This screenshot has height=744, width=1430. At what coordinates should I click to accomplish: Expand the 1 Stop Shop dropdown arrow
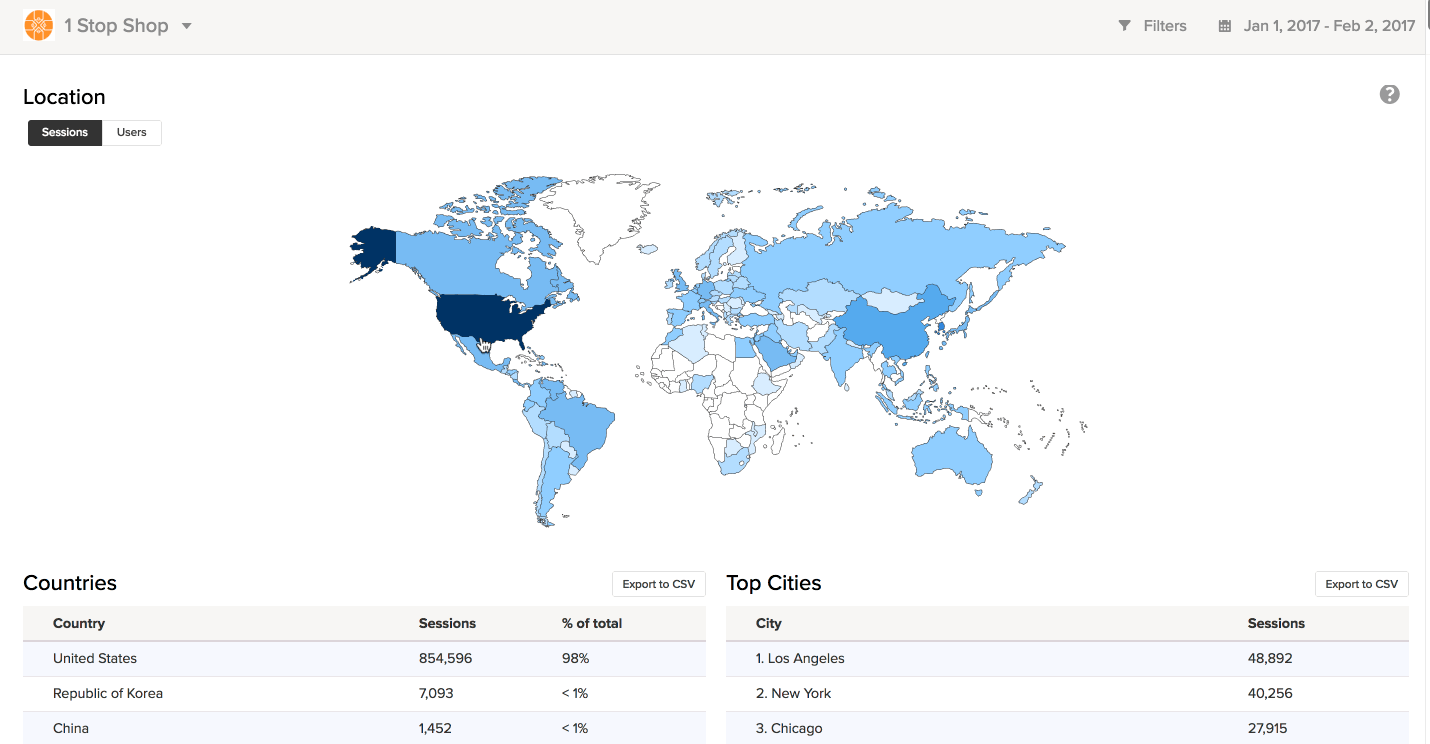(x=186, y=26)
